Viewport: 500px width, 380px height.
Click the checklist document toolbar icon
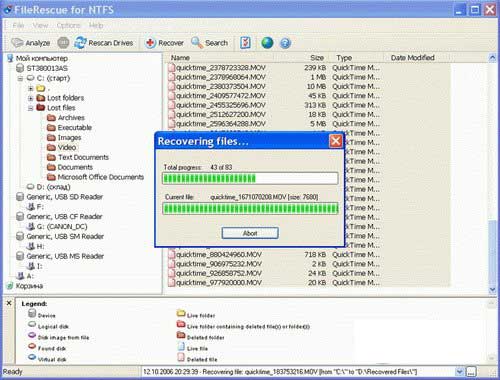[x=245, y=43]
